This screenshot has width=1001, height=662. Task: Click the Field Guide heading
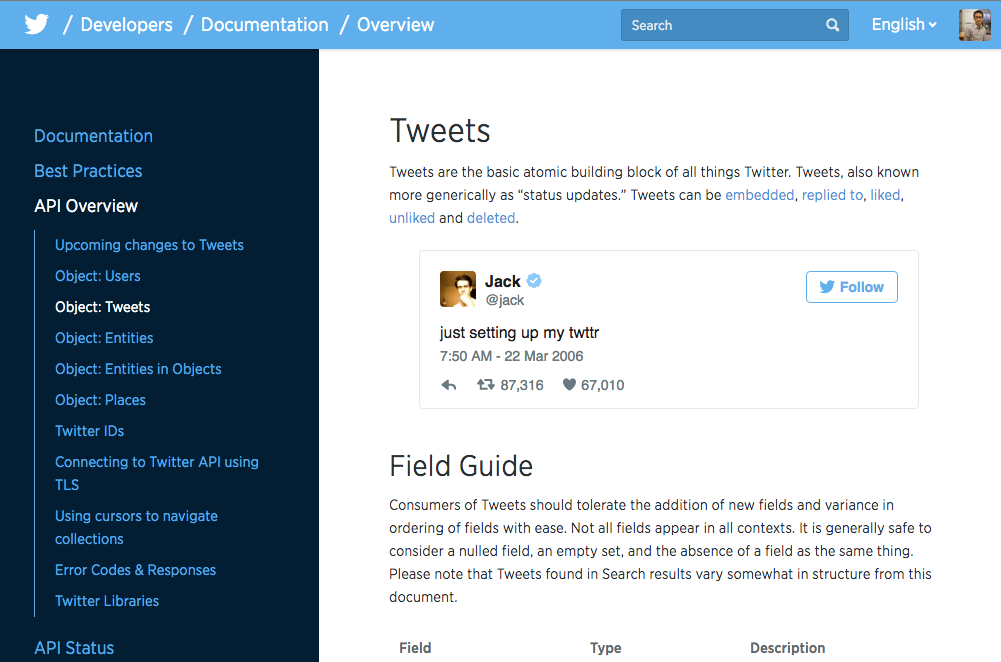461,466
